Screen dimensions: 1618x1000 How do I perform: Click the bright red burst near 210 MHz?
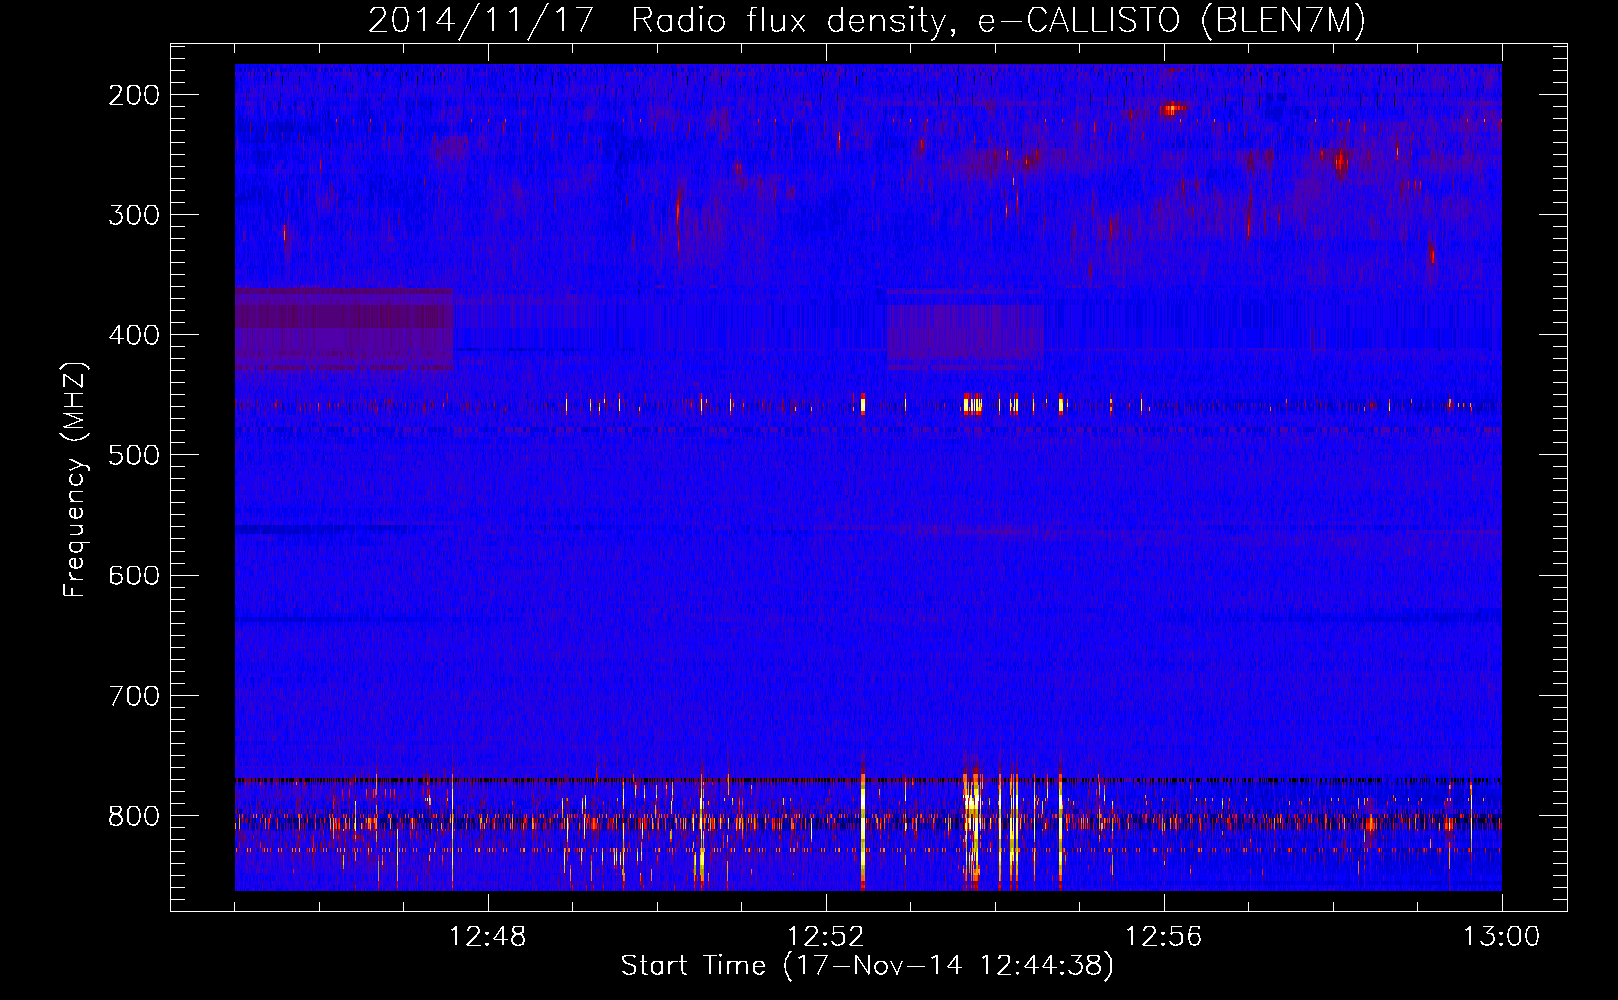pyautogui.click(x=1172, y=109)
